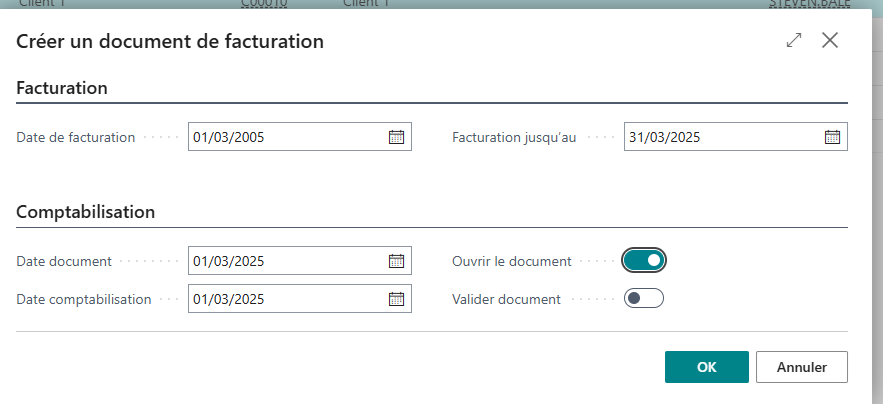
Task: Click the 'Date comptabilisation' text label
Action: pos(84,299)
